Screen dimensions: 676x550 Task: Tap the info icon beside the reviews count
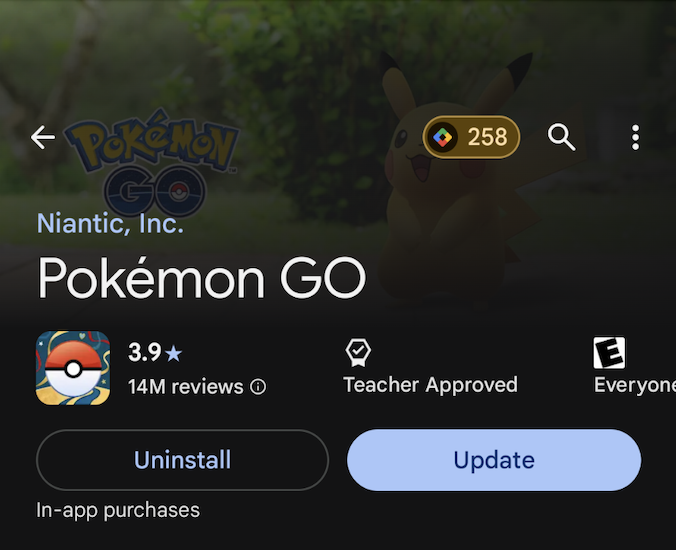point(258,386)
